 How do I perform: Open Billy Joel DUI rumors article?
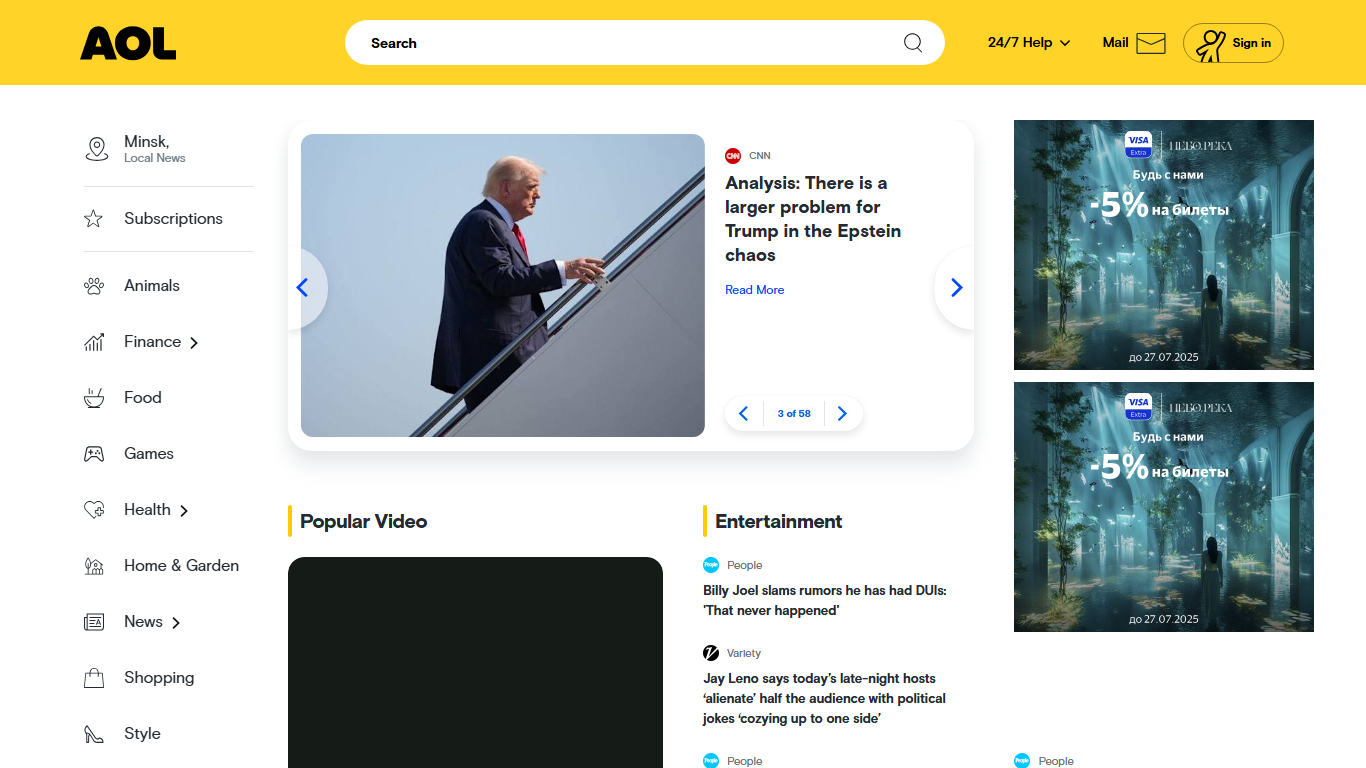pos(825,601)
